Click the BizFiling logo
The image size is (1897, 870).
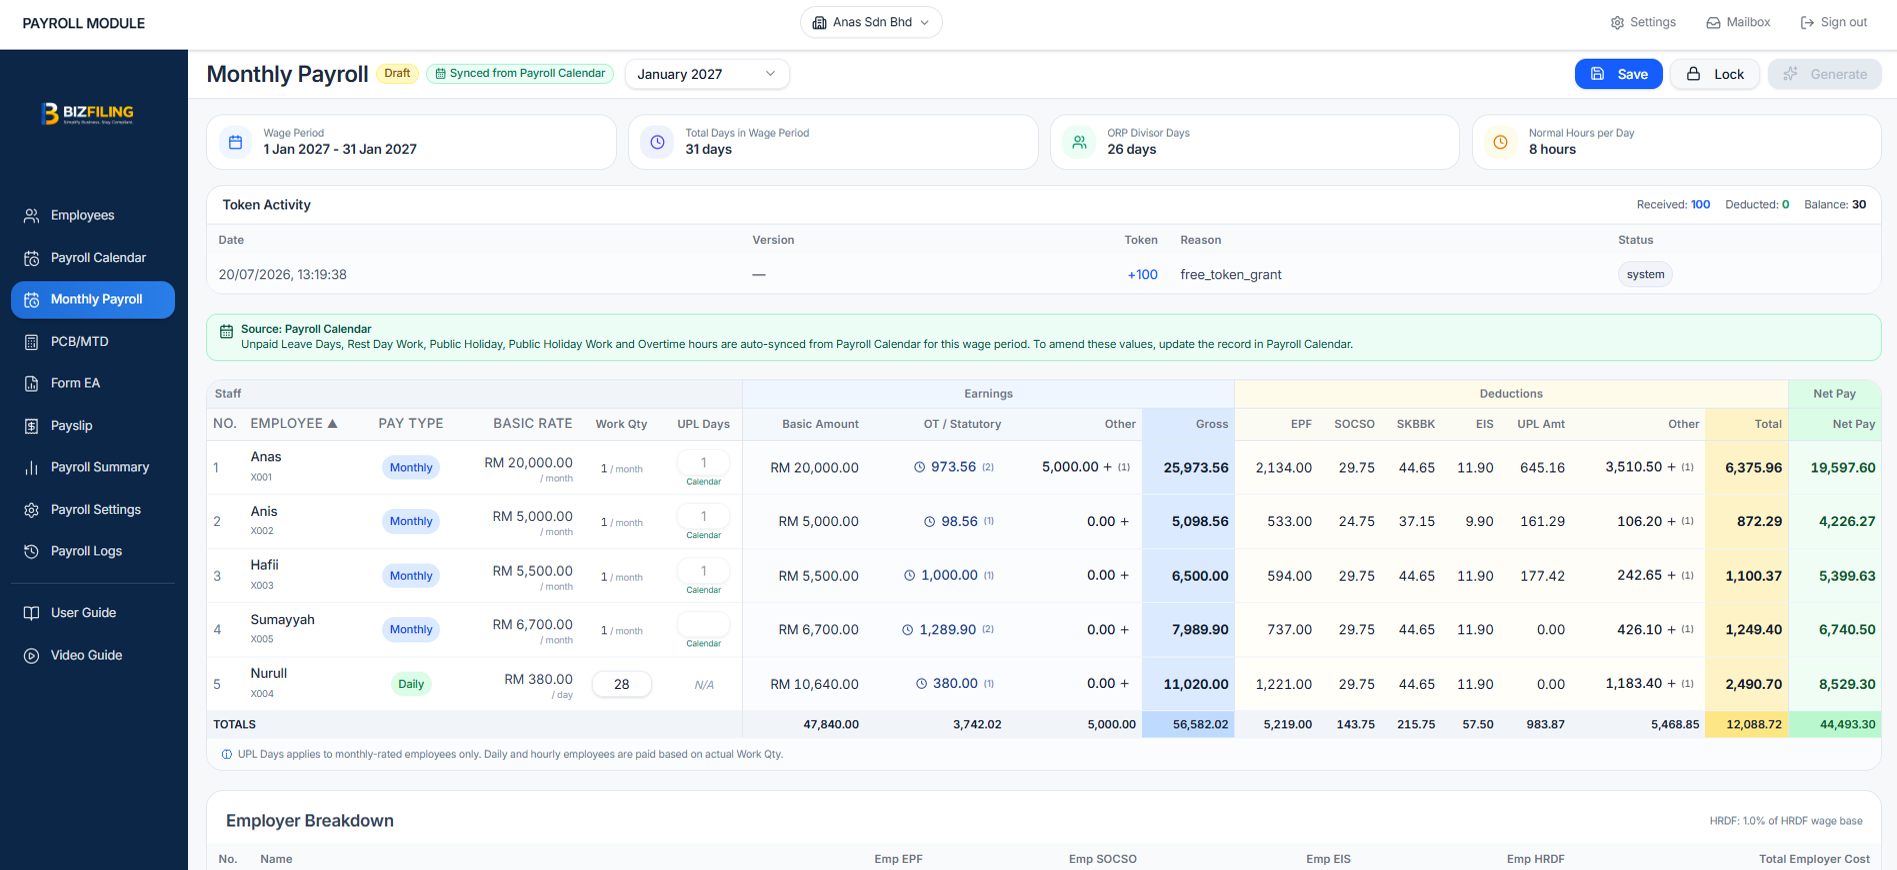coord(88,113)
